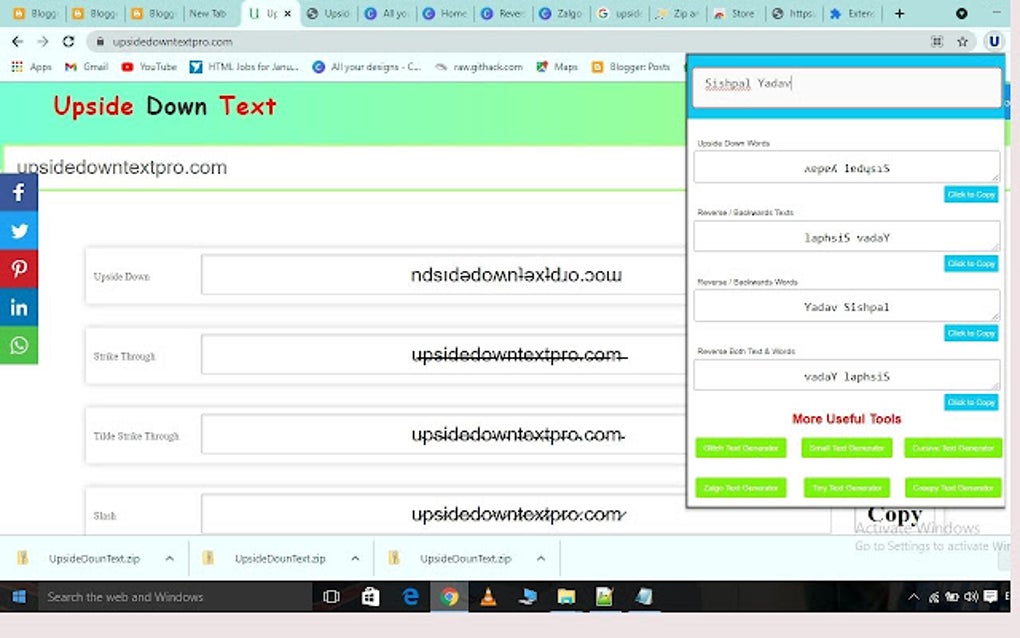Expand the UpsideDounText.zip download options chevron
Image resolution: width=1020 pixels, height=638 pixels.
169,558
